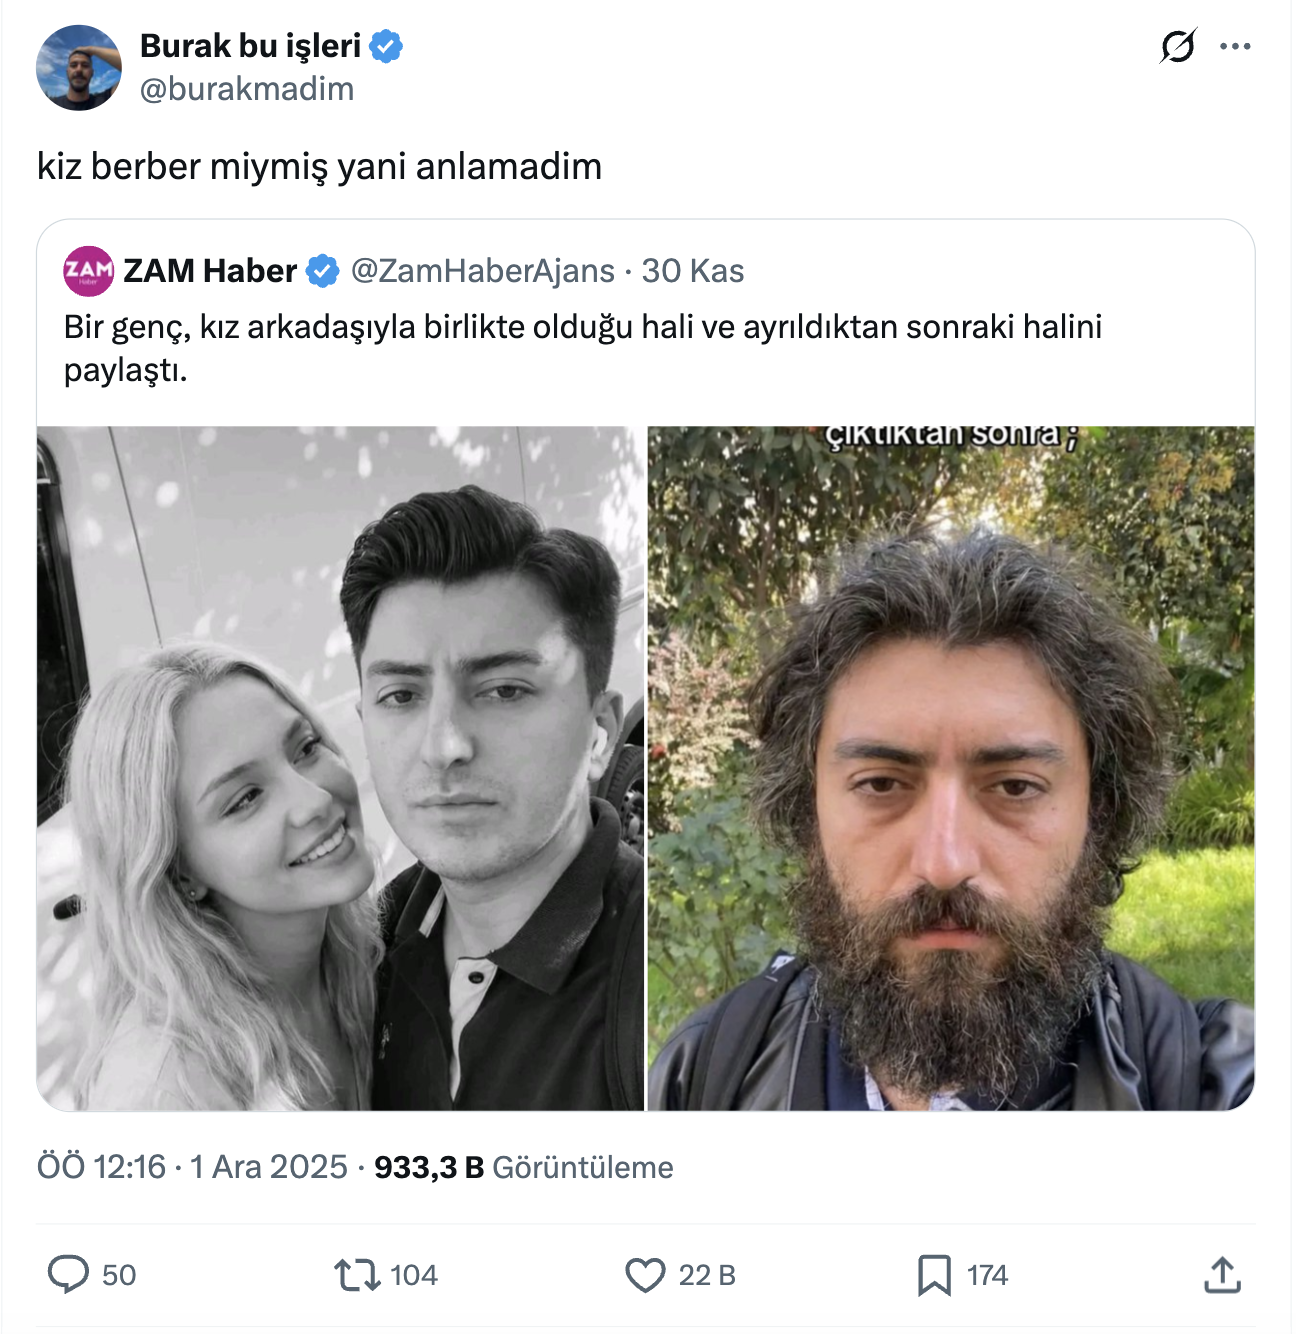The width and height of the screenshot is (1296, 1334).
Task: Open the three-dot more options menu
Action: coord(1236,46)
